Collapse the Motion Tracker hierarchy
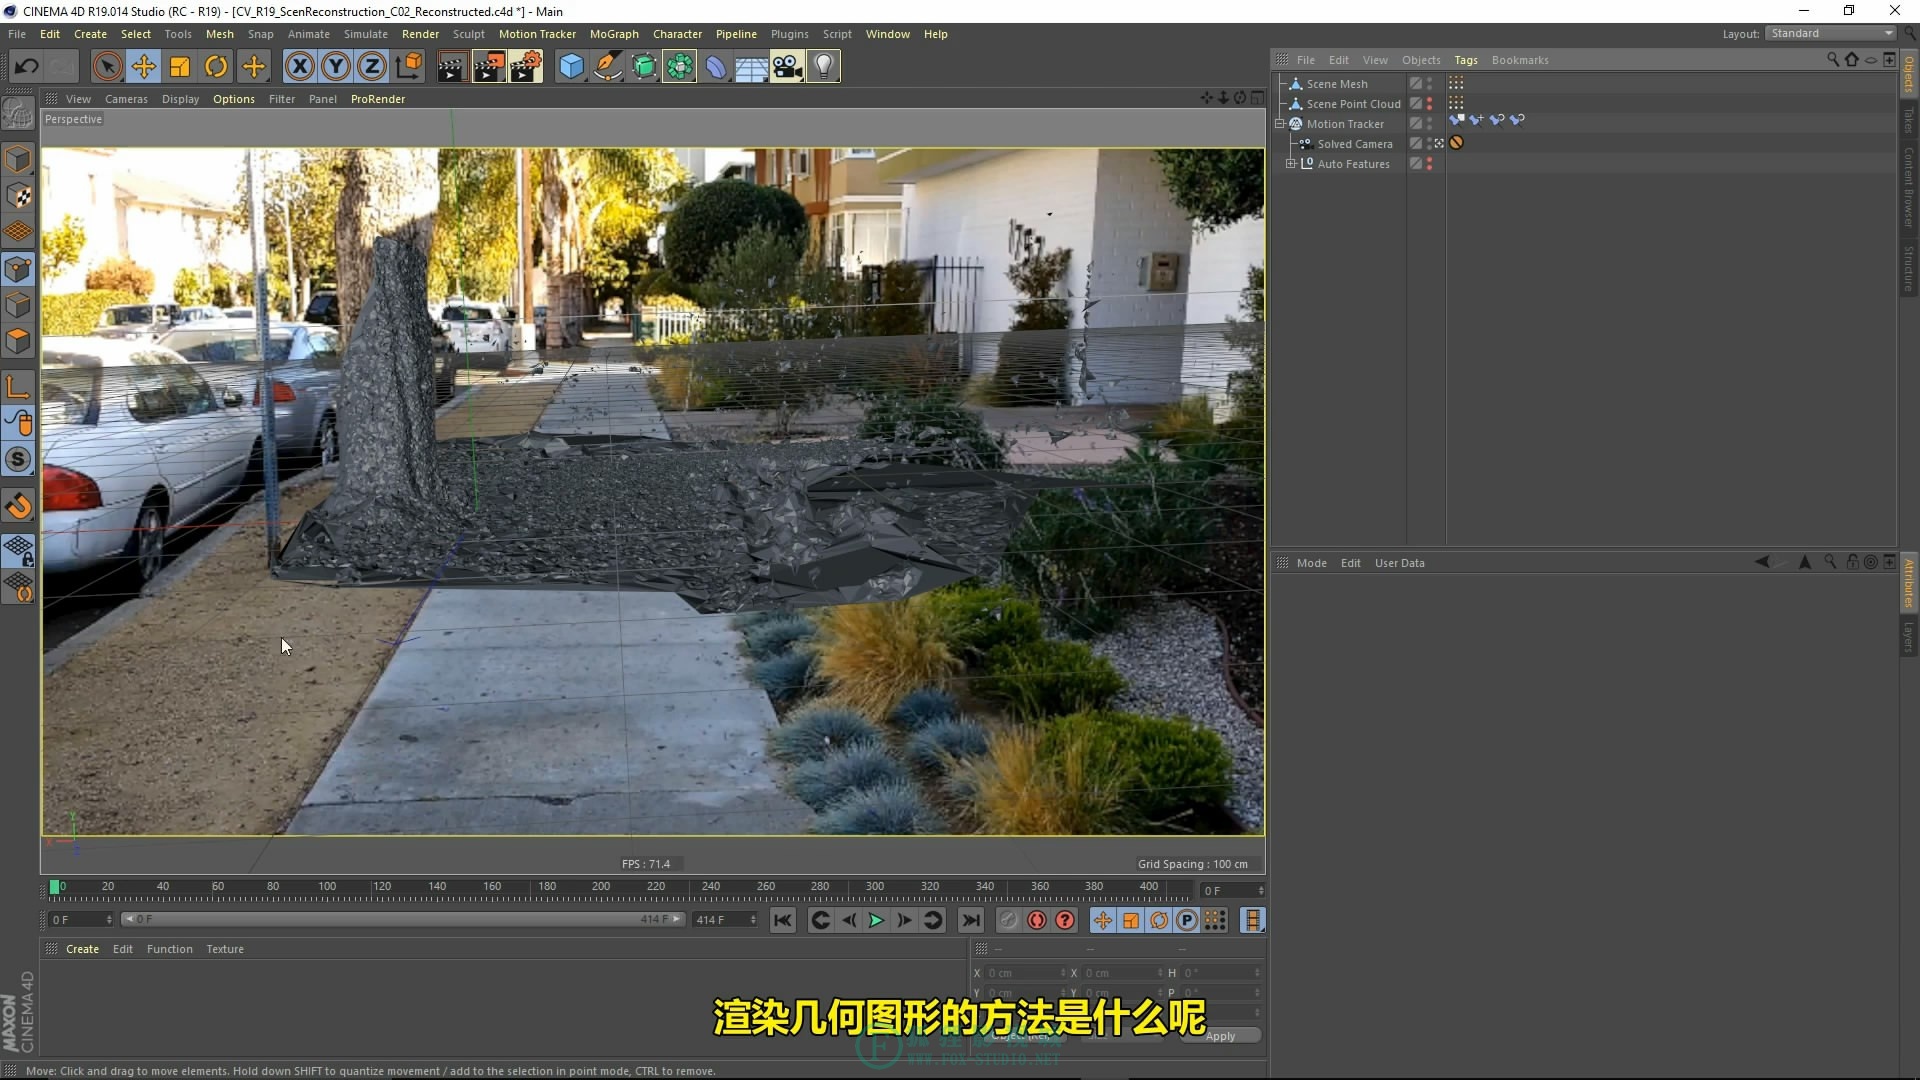This screenshot has height=1080, width=1920. click(x=1280, y=124)
